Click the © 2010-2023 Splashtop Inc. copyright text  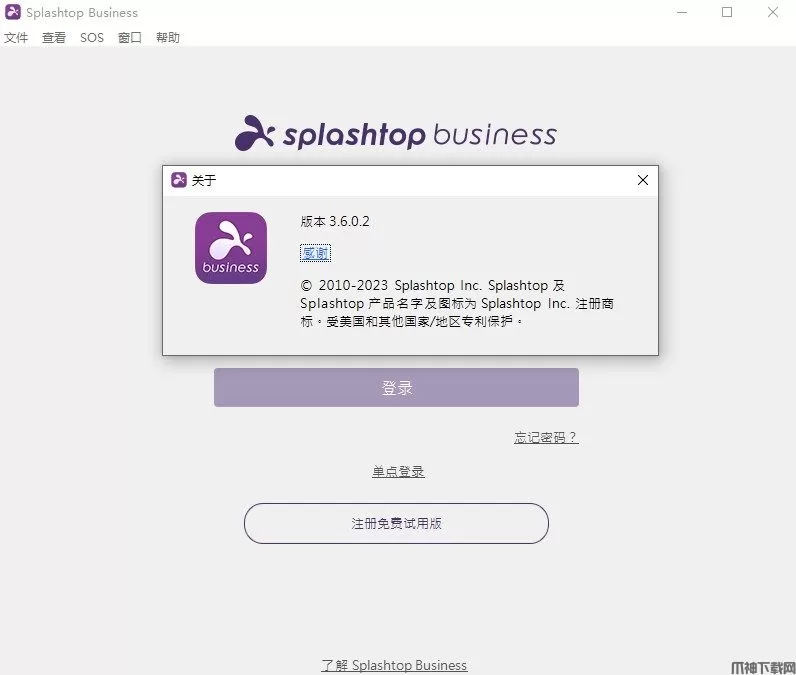click(457, 303)
